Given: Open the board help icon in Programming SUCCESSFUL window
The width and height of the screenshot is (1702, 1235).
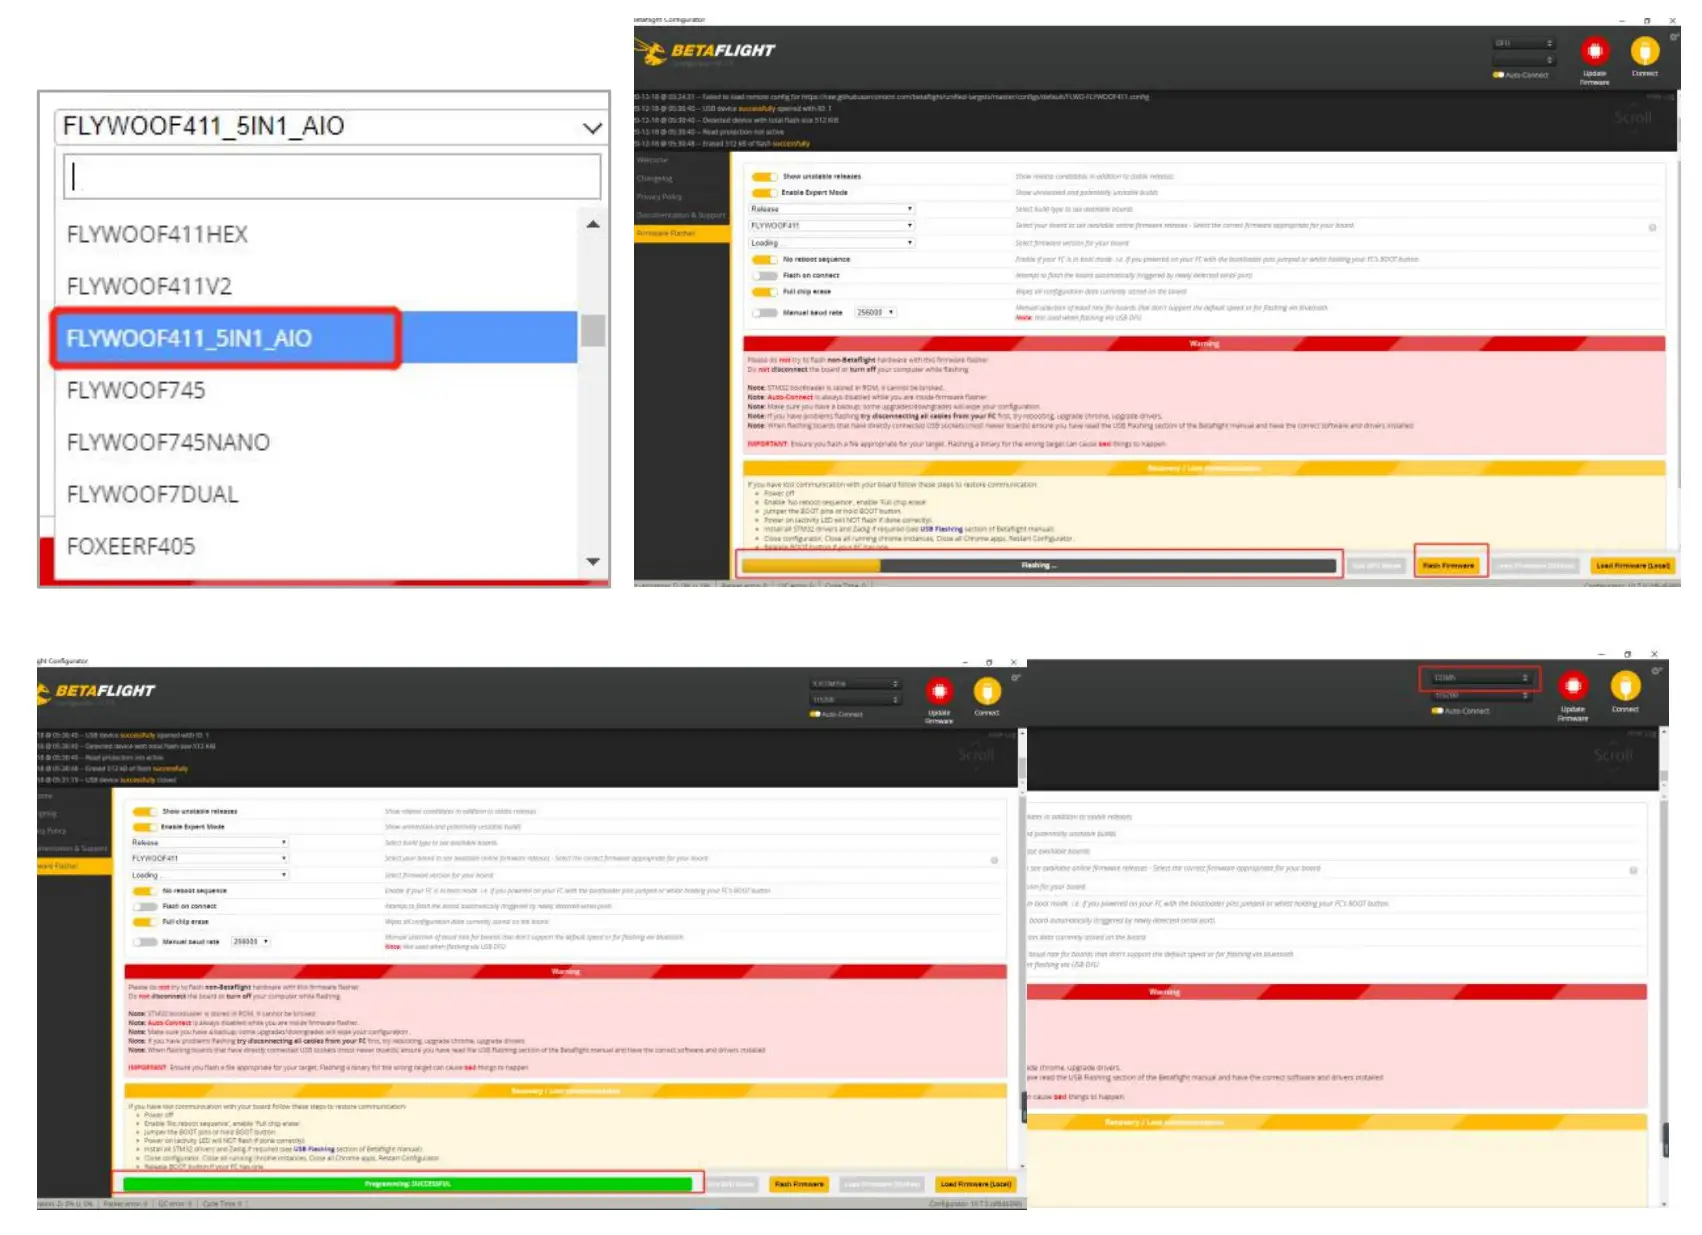Looking at the screenshot, I should [994, 859].
